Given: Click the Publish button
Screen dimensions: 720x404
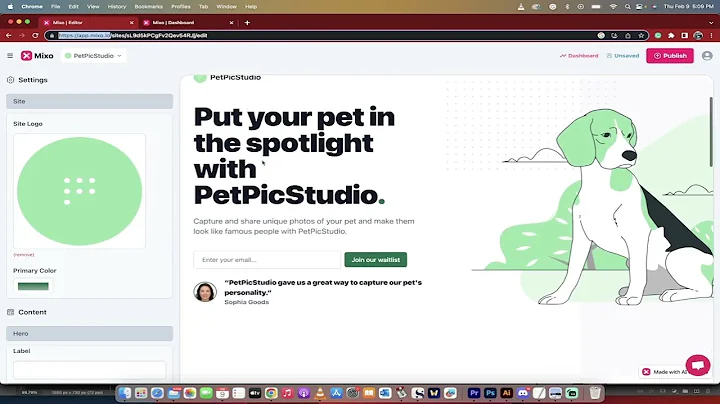Looking at the screenshot, I should pyautogui.click(x=670, y=56).
